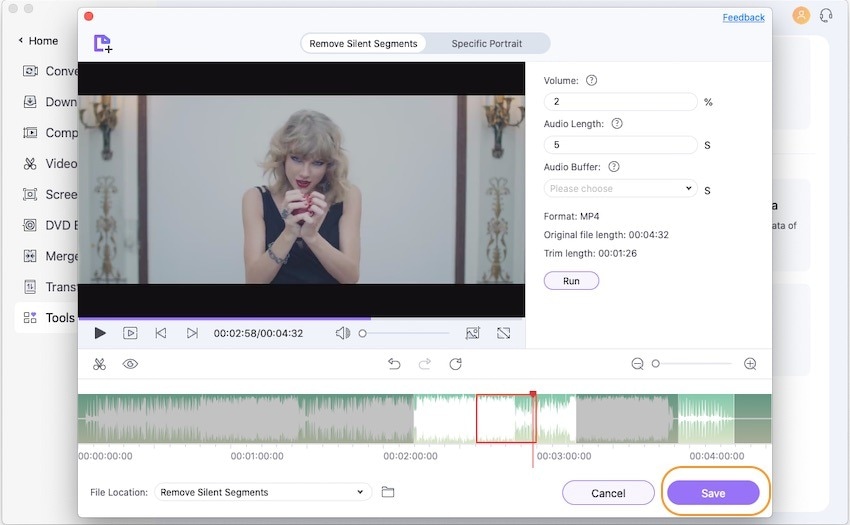Image resolution: width=850 pixels, height=525 pixels.
Task: Play the video preview
Action: click(100, 333)
